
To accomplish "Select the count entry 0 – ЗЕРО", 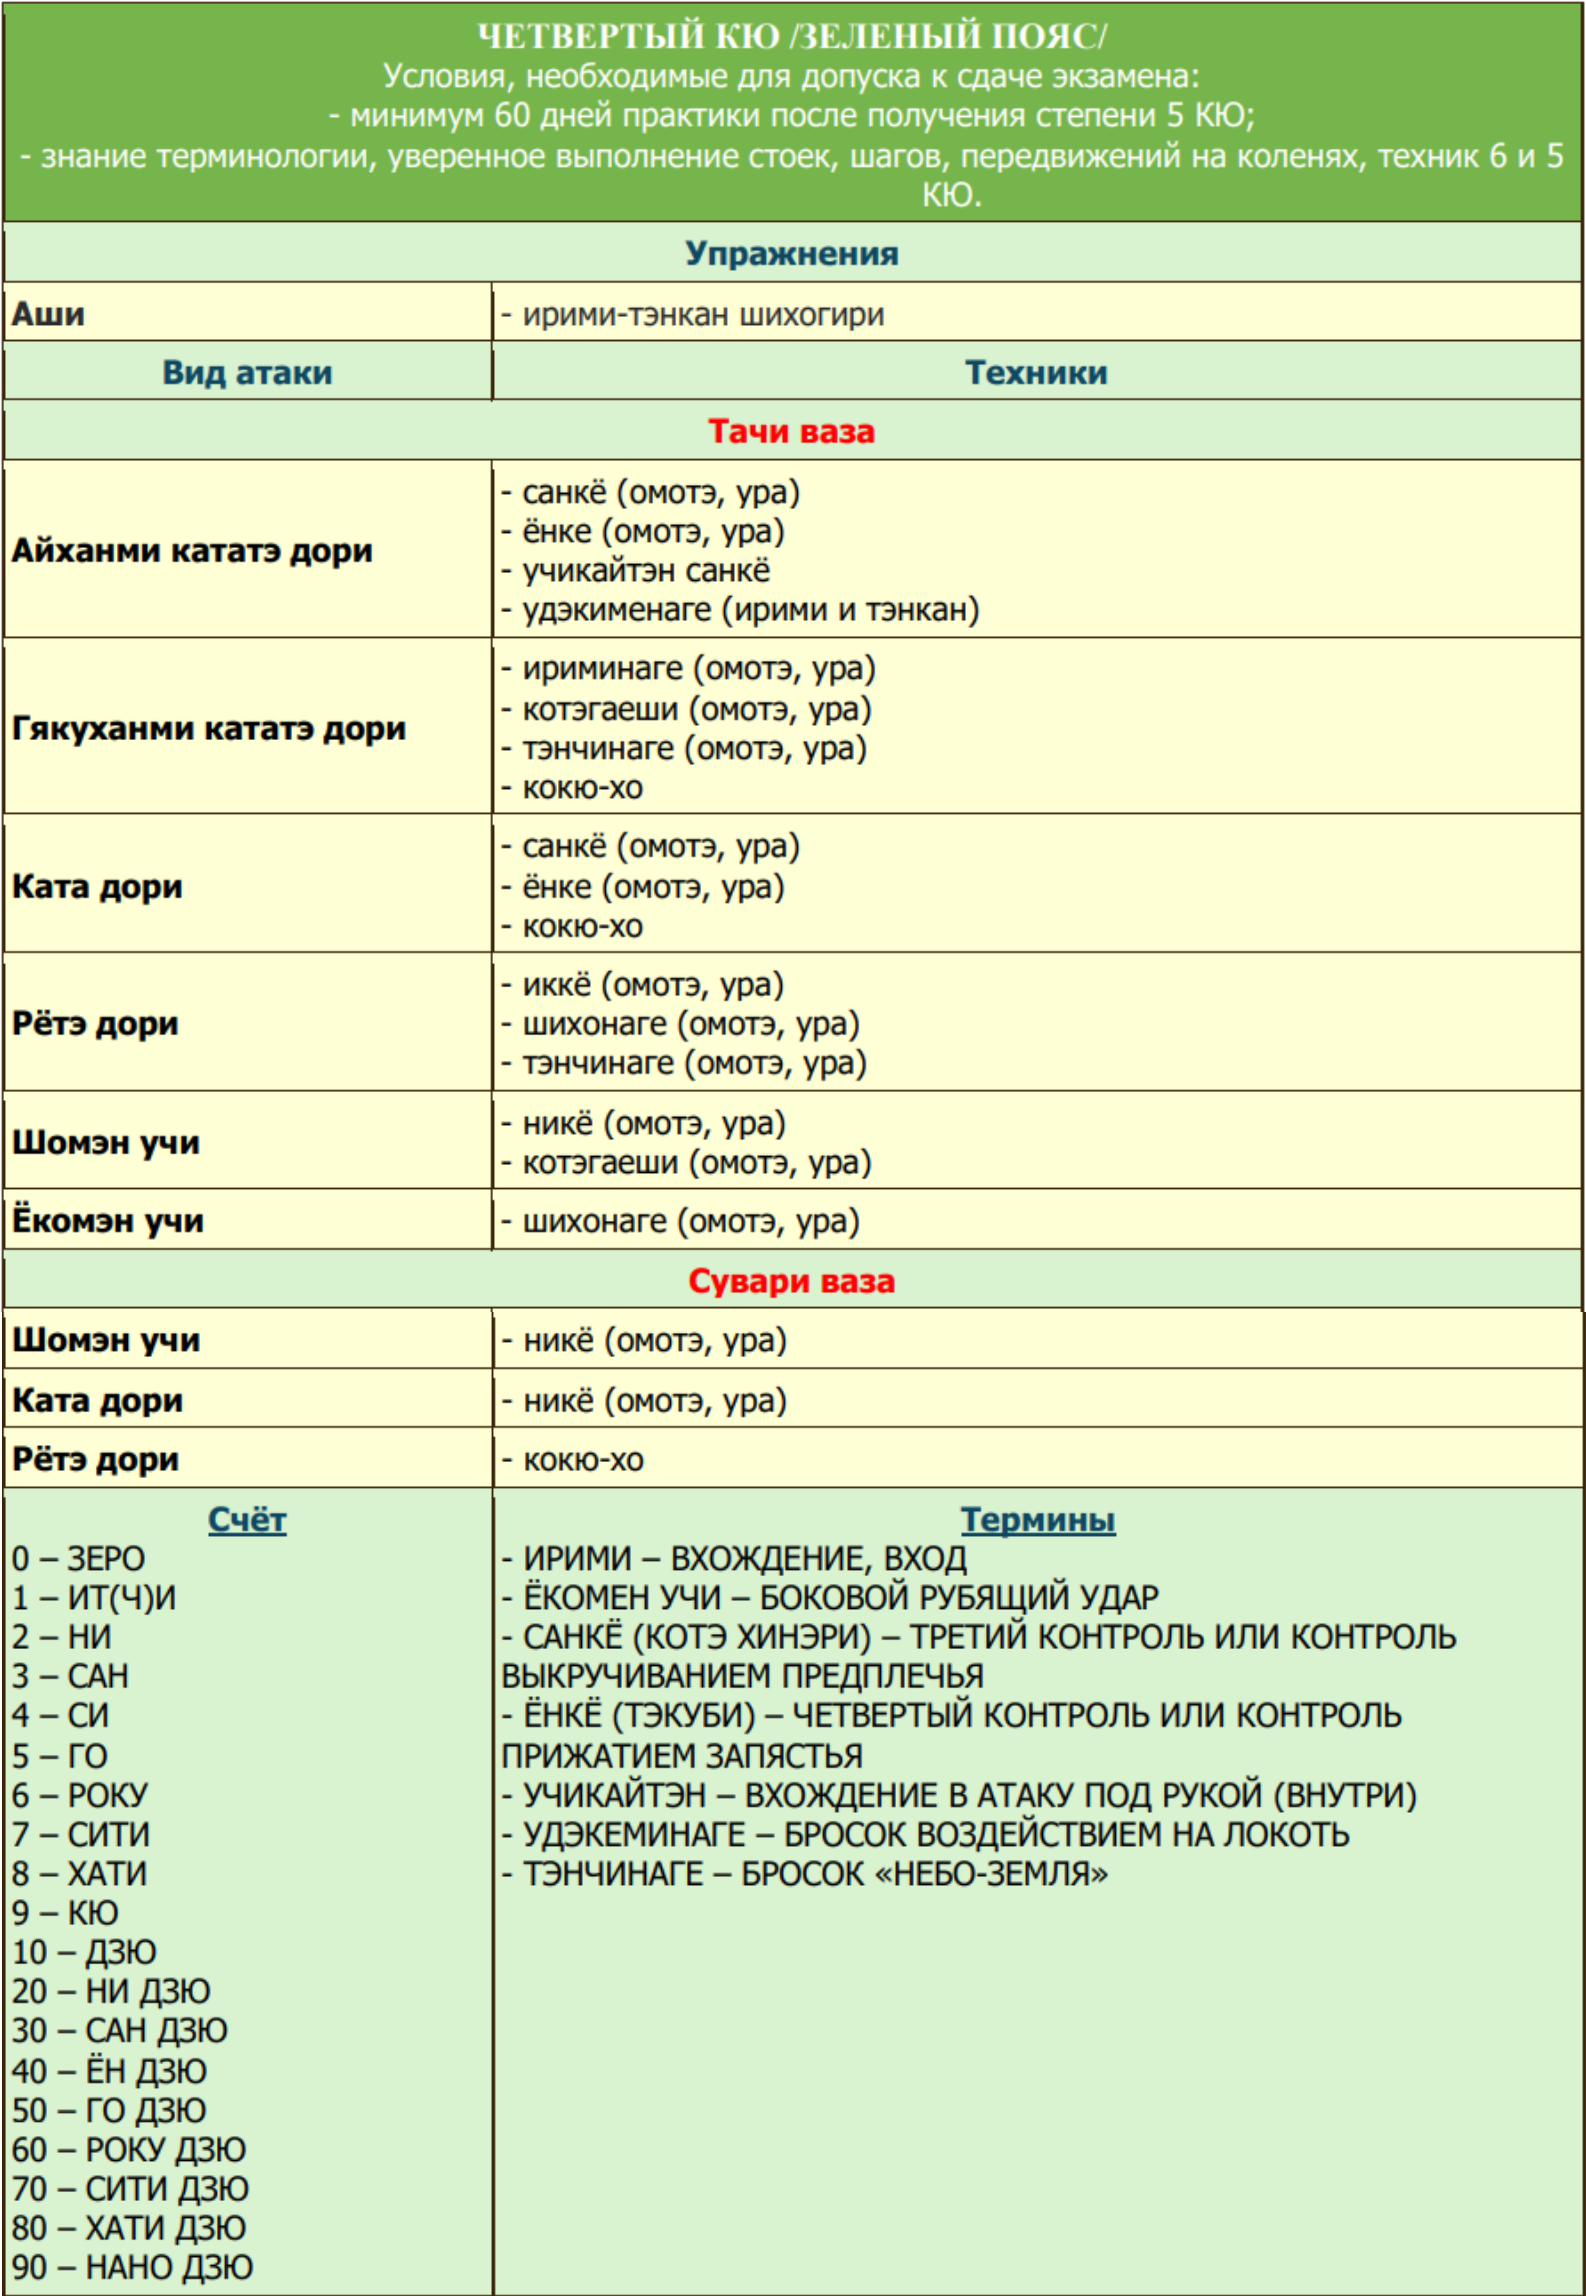I will pos(79,1558).
